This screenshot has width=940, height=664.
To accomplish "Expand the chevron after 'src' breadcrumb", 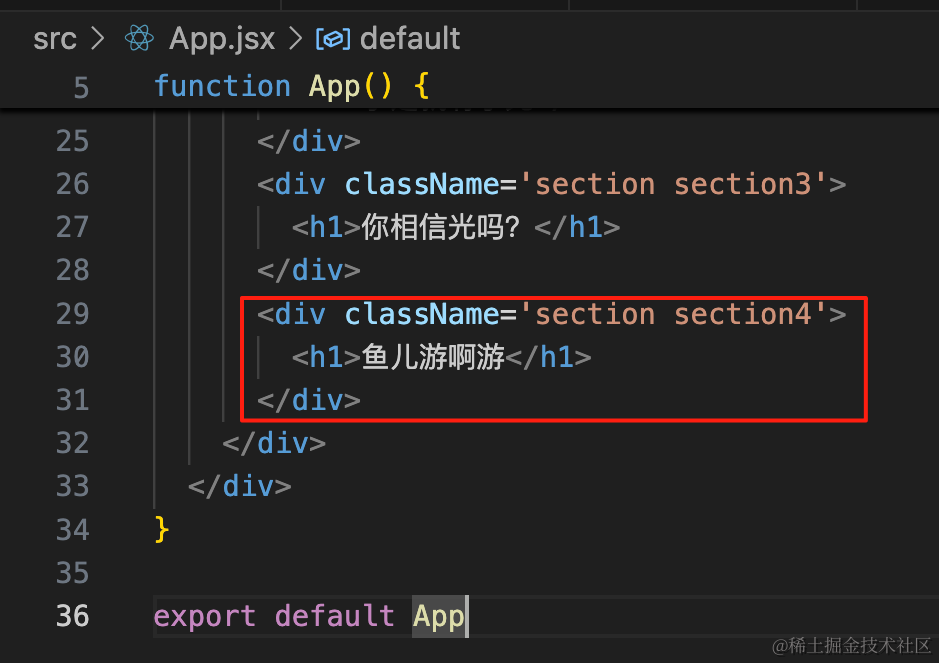I will (98, 39).
